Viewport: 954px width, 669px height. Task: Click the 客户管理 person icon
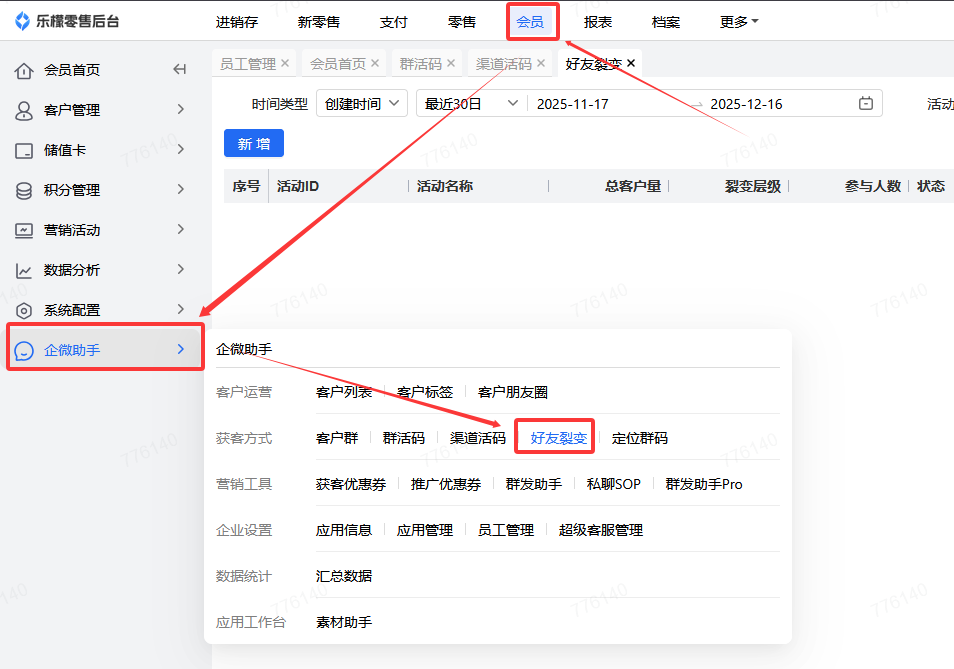(24, 111)
